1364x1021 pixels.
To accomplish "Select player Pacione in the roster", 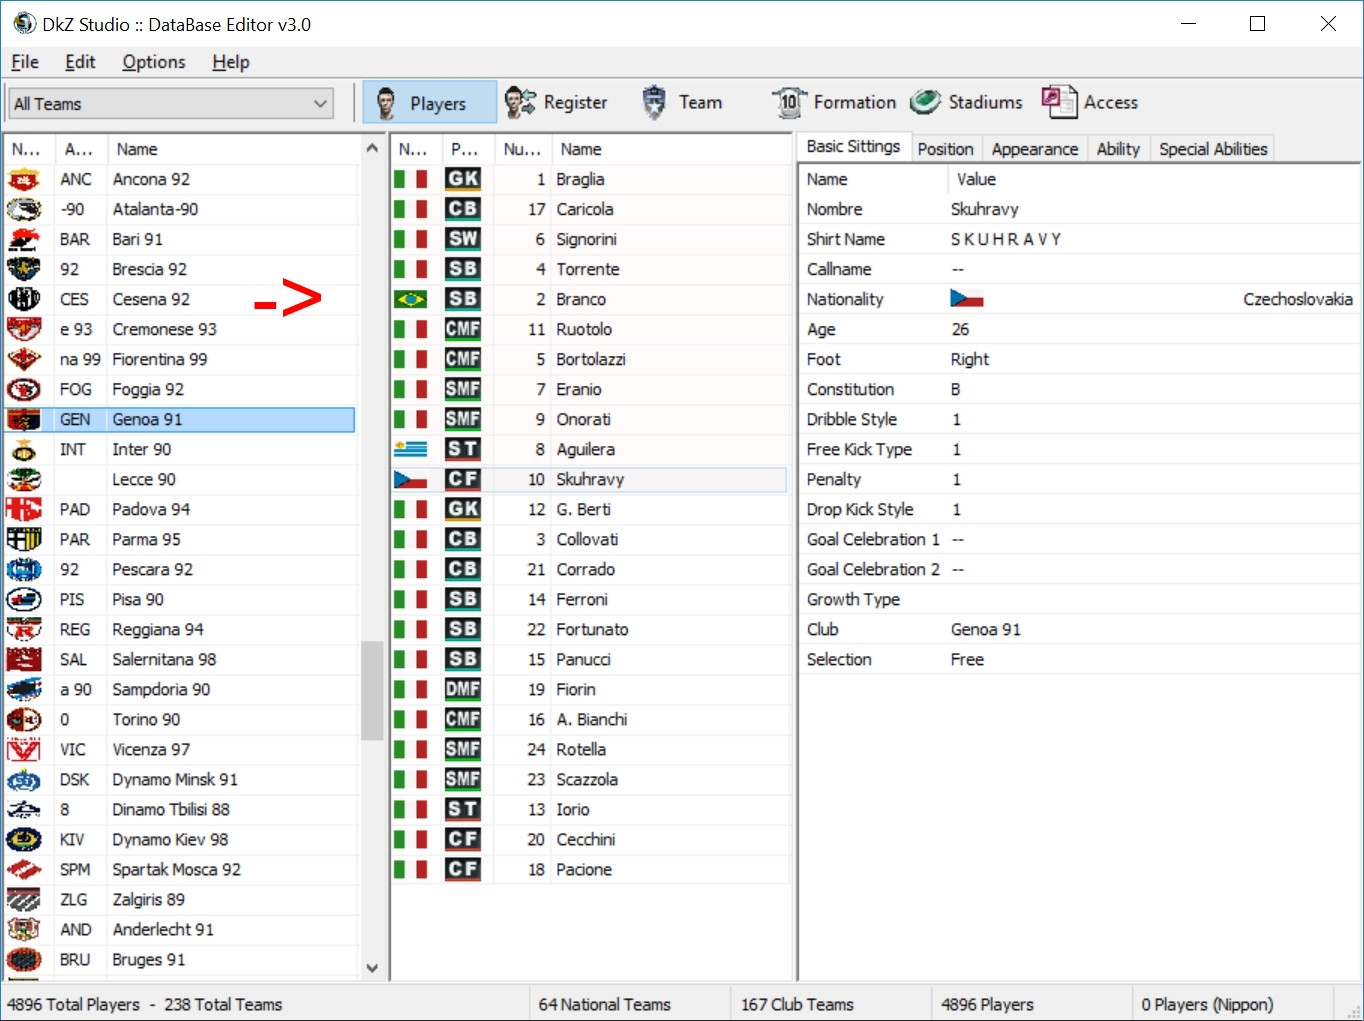I will coord(590,869).
